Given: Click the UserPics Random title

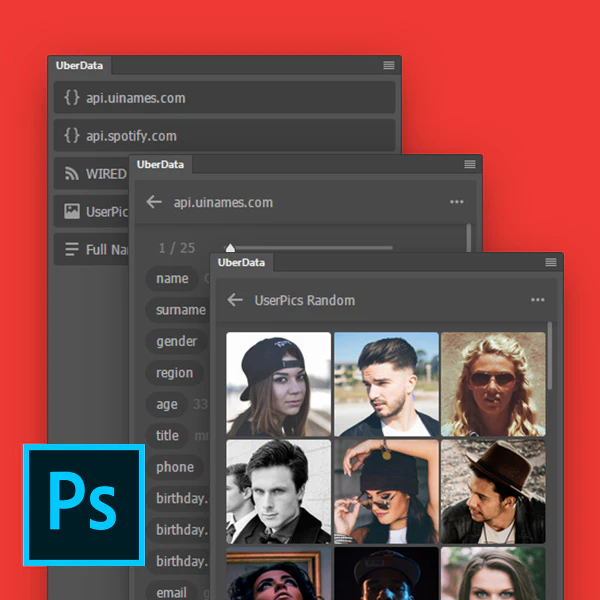Looking at the screenshot, I should pos(305,300).
